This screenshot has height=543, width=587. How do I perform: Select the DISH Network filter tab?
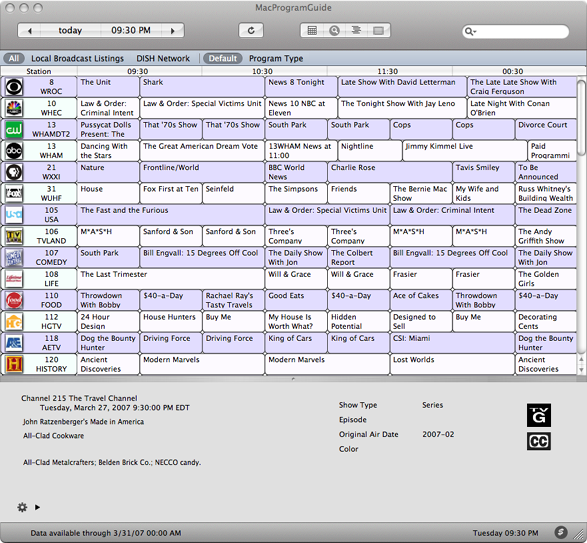point(163,58)
